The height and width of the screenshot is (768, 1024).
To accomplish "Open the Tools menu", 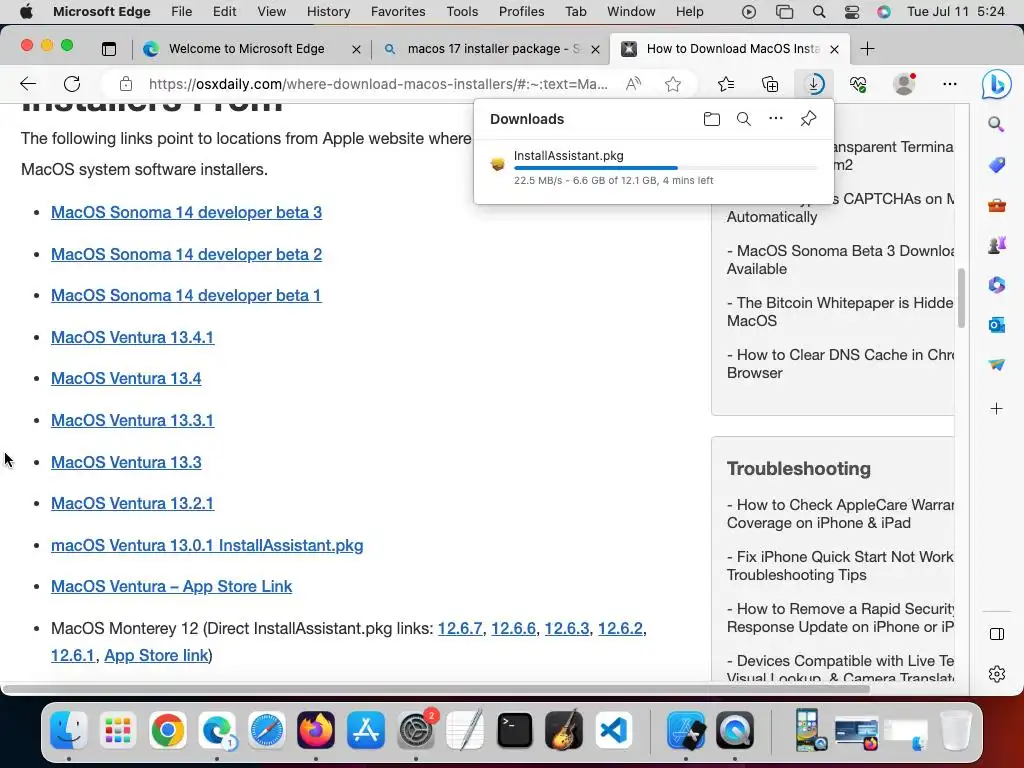I will (x=462, y=12).
